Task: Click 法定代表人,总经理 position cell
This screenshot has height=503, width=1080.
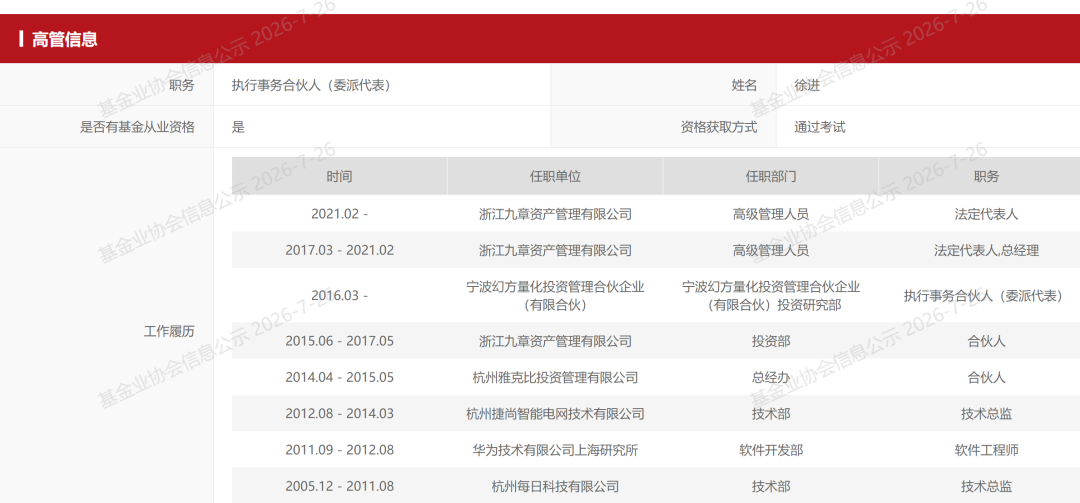Action: point(986,250)
